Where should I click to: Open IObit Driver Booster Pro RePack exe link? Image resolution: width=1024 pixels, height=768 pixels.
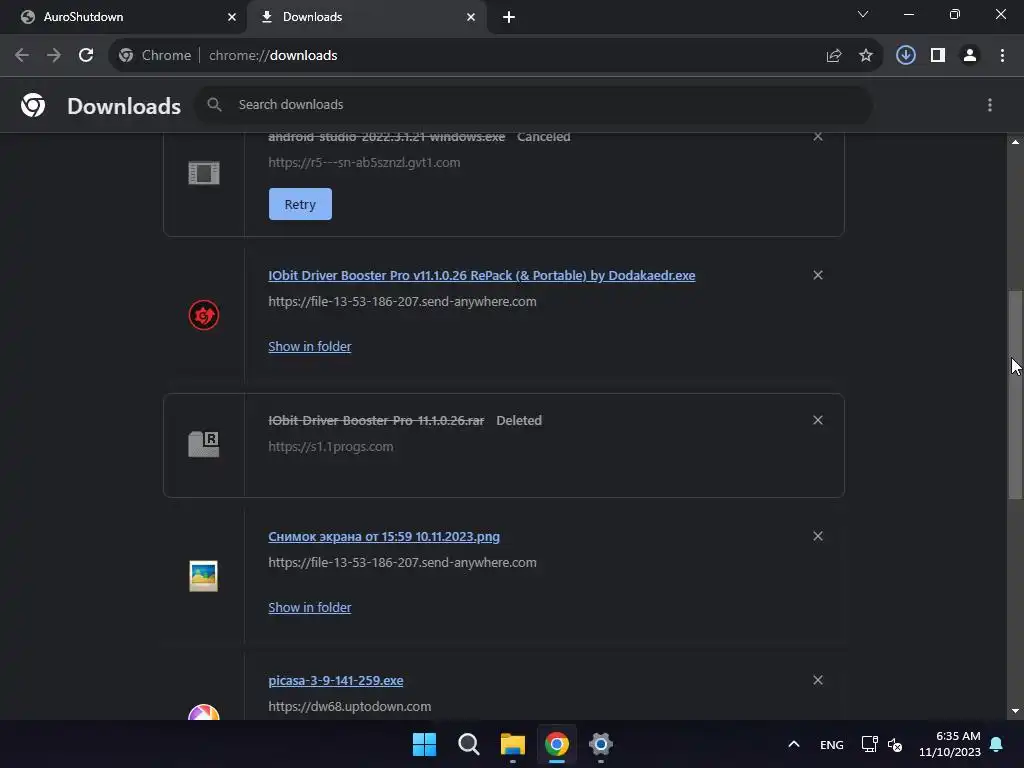pyautogui.click(x=481, y=276)
